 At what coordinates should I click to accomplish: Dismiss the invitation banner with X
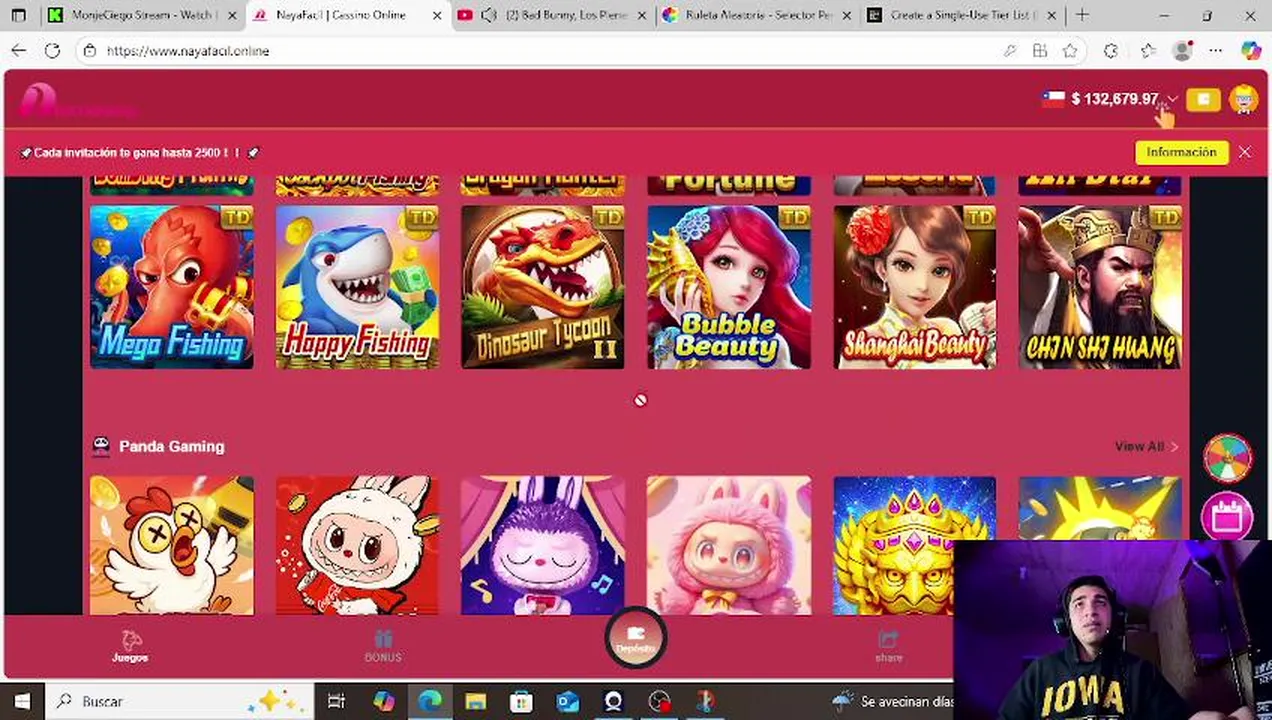1244,152
